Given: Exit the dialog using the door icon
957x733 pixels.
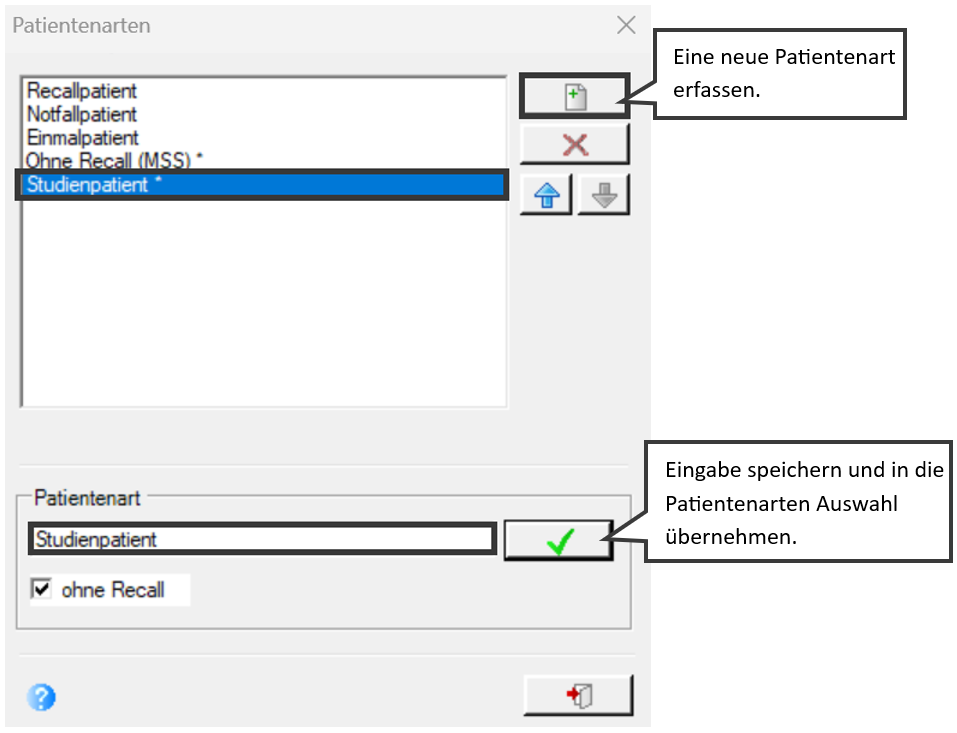Looking at the screenshot, I should pyautogui.click(x=579, y=695).
